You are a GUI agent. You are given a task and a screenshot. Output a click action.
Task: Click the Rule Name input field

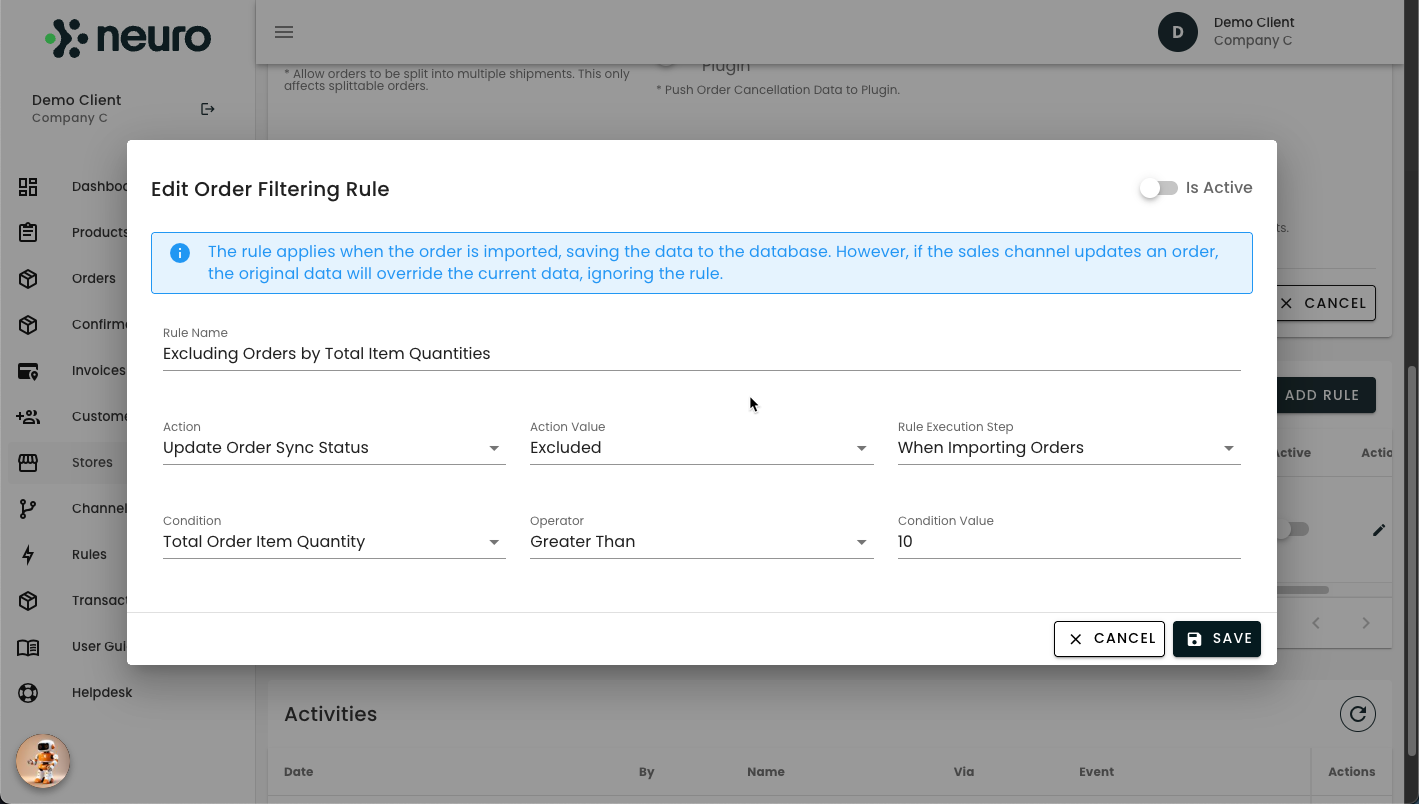(x=702, y=354)
